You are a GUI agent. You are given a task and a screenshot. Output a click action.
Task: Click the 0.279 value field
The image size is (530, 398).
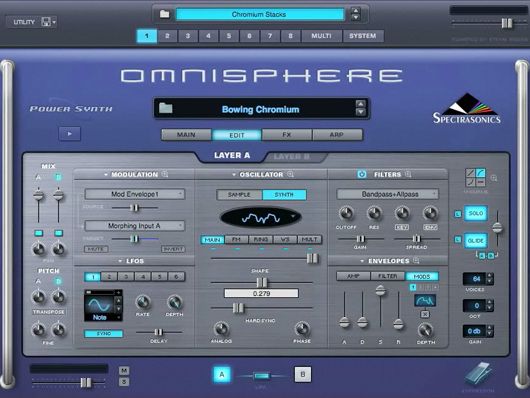tap(261, 293)
